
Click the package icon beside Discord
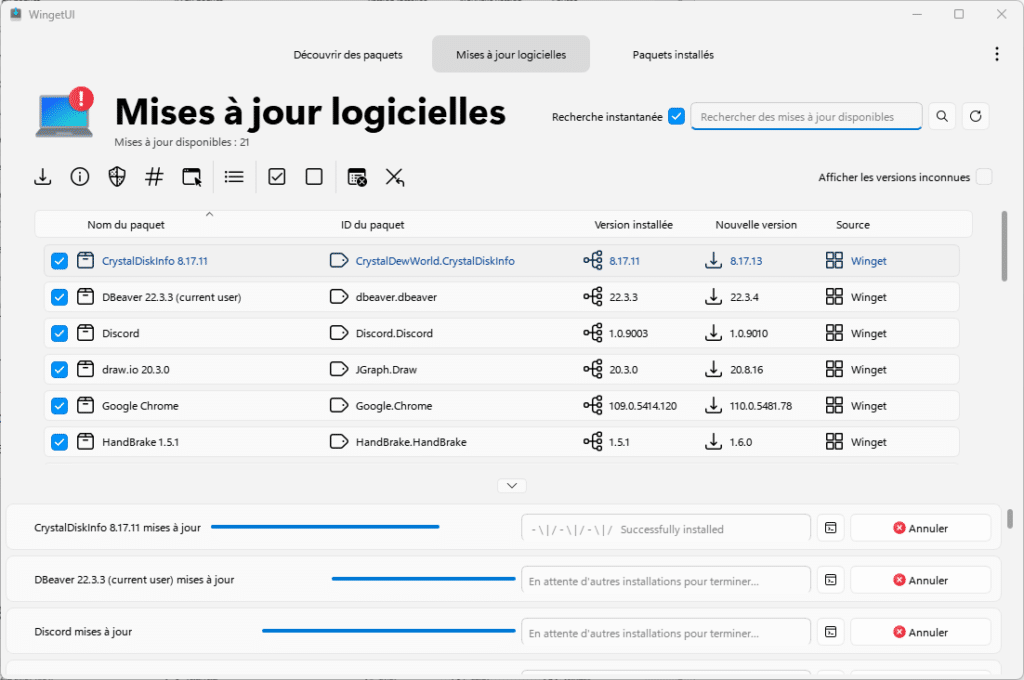(x=86, y=333)
